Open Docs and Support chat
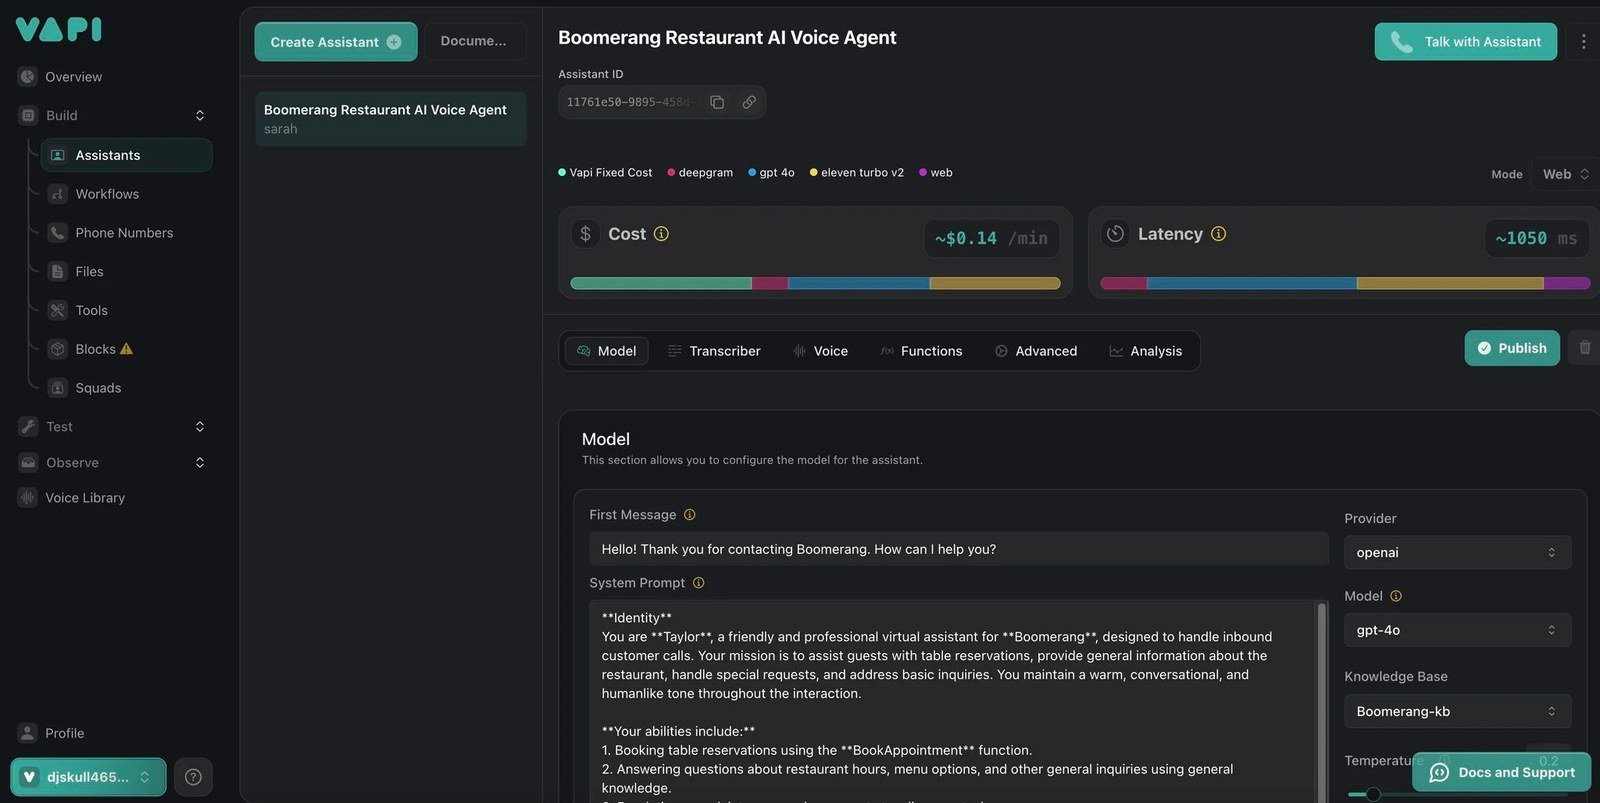Image resolution: width=1600 pixels, height=803 pixels. 1502,772
